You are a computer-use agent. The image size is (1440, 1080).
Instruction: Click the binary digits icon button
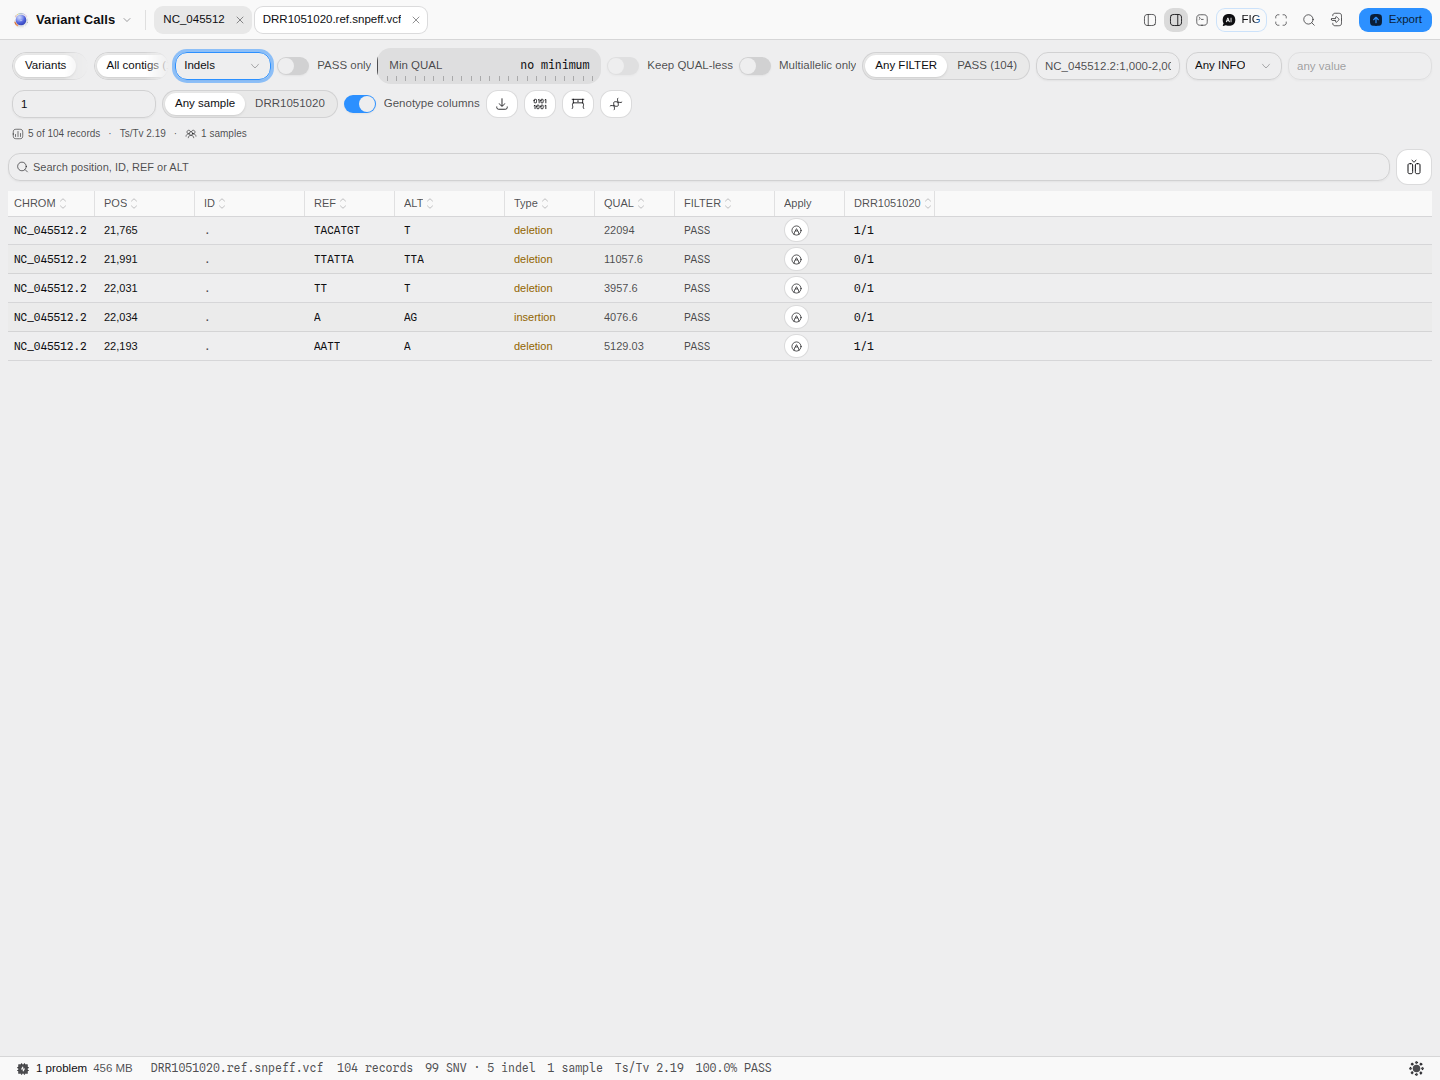coord(540,104)
